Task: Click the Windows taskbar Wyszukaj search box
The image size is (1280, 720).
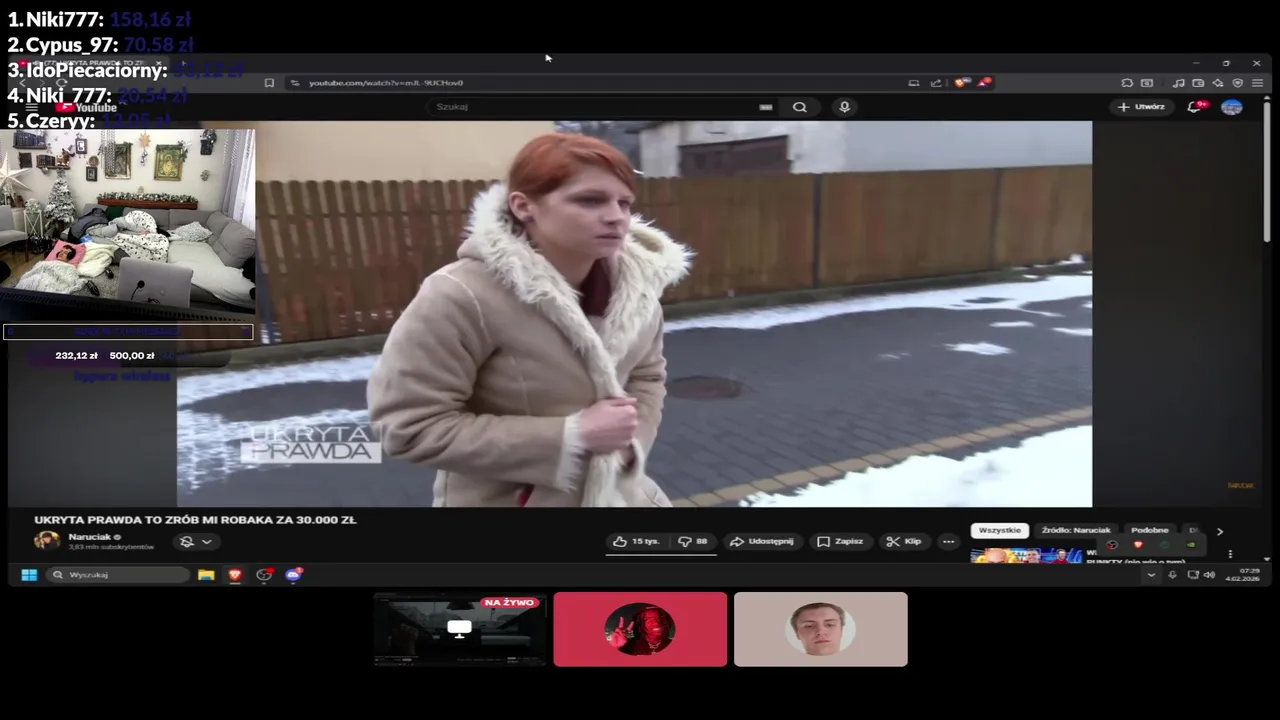Action: (x=118, y=574)
